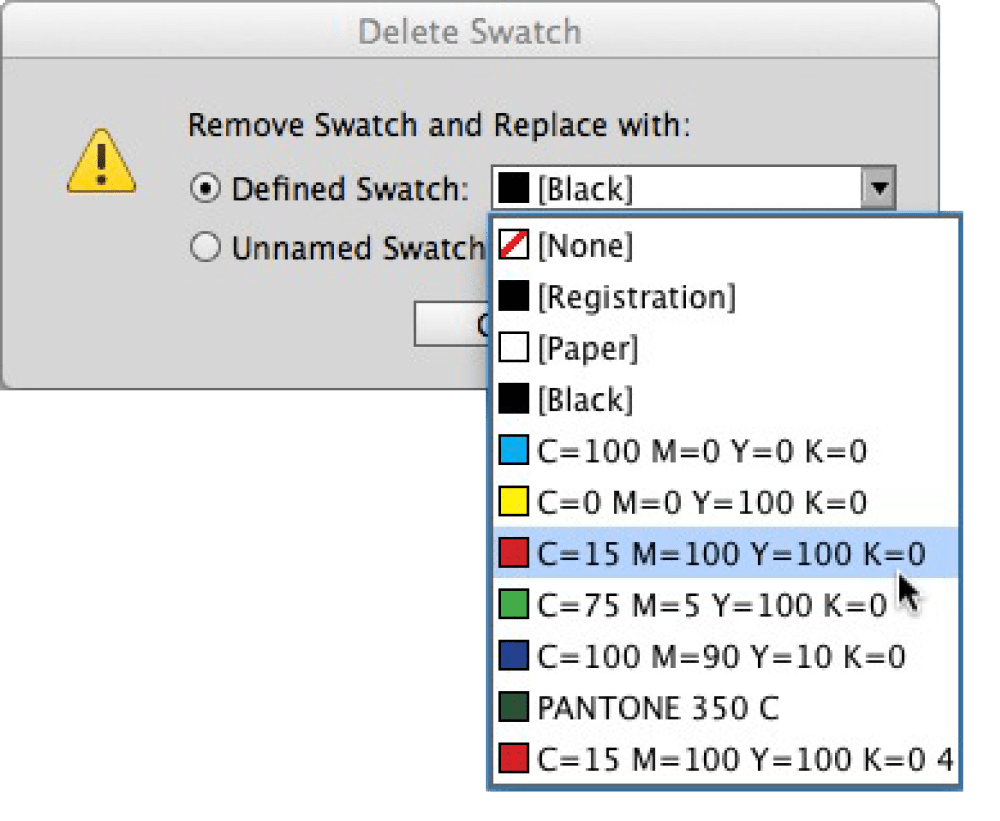This screenshot has height=821, width=1000.
Task: Click the green C=75 swatch icon
Action: [x=513, y=605]
